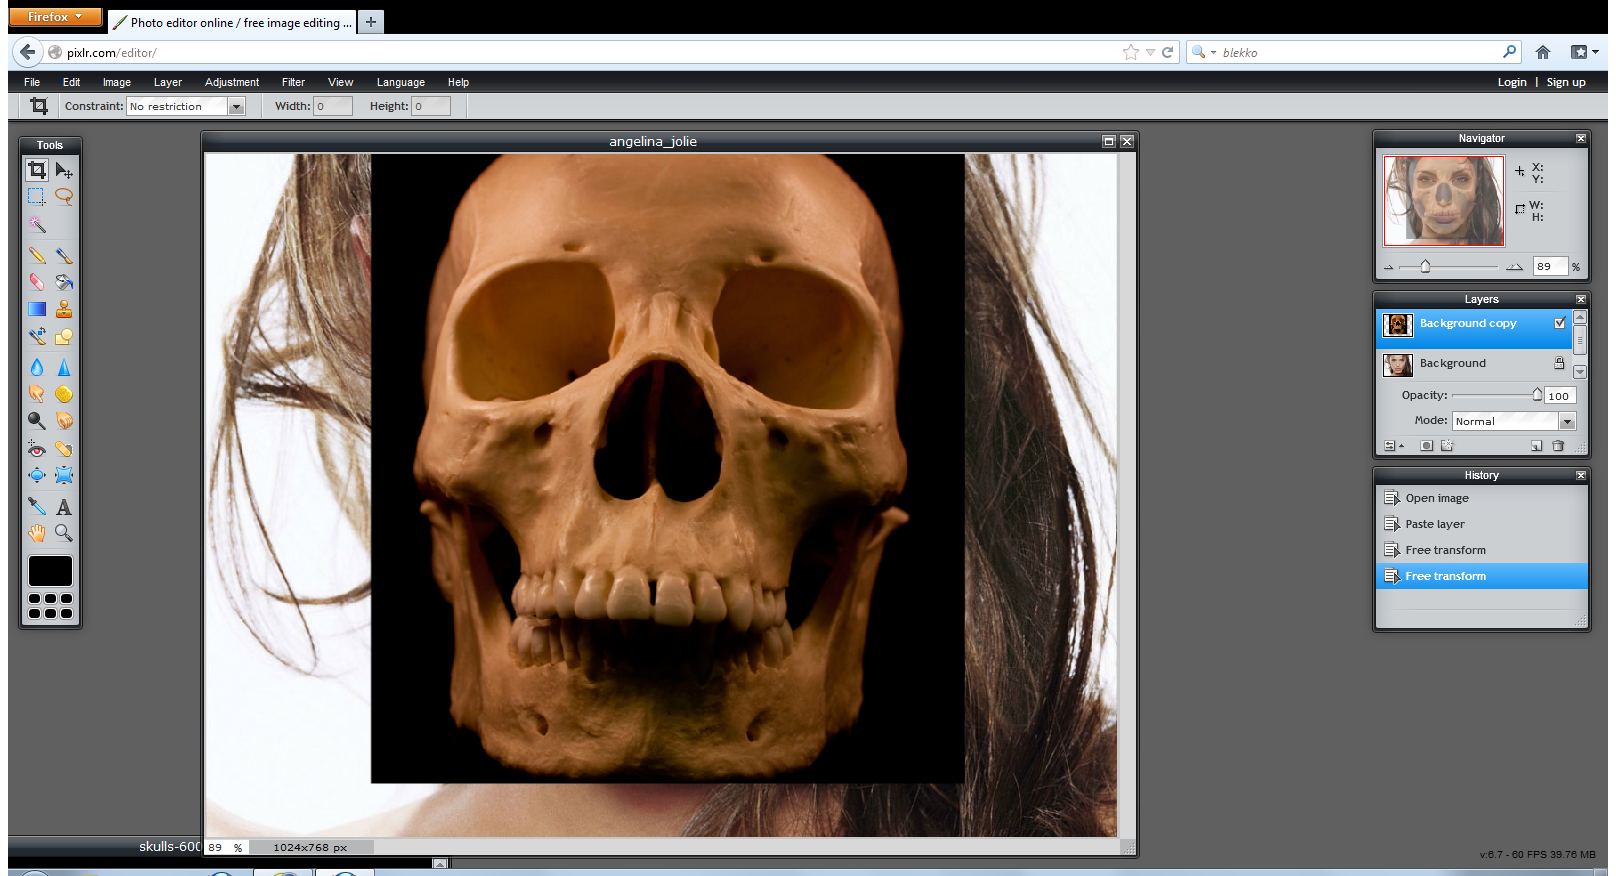Activate the Hand pan tool
This screenshot has width=1616, height=876.
37,533
